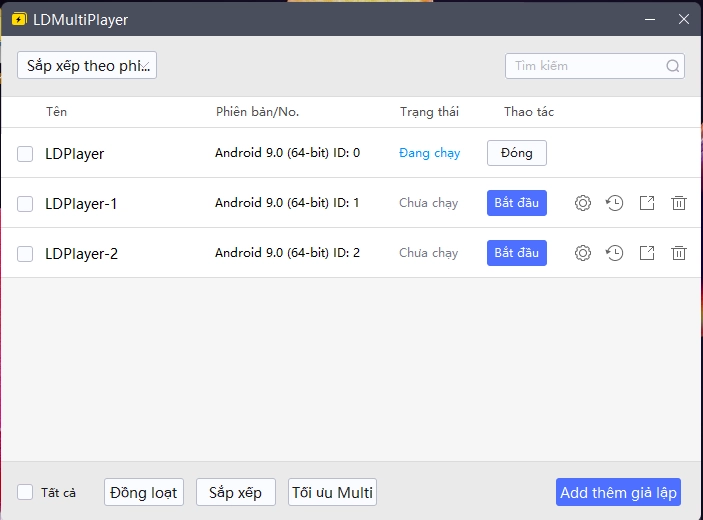Viewport: 703px width, 520px height.
Task: Open settings gear for LDPlayer-1
Action: [x=583, y=203]
